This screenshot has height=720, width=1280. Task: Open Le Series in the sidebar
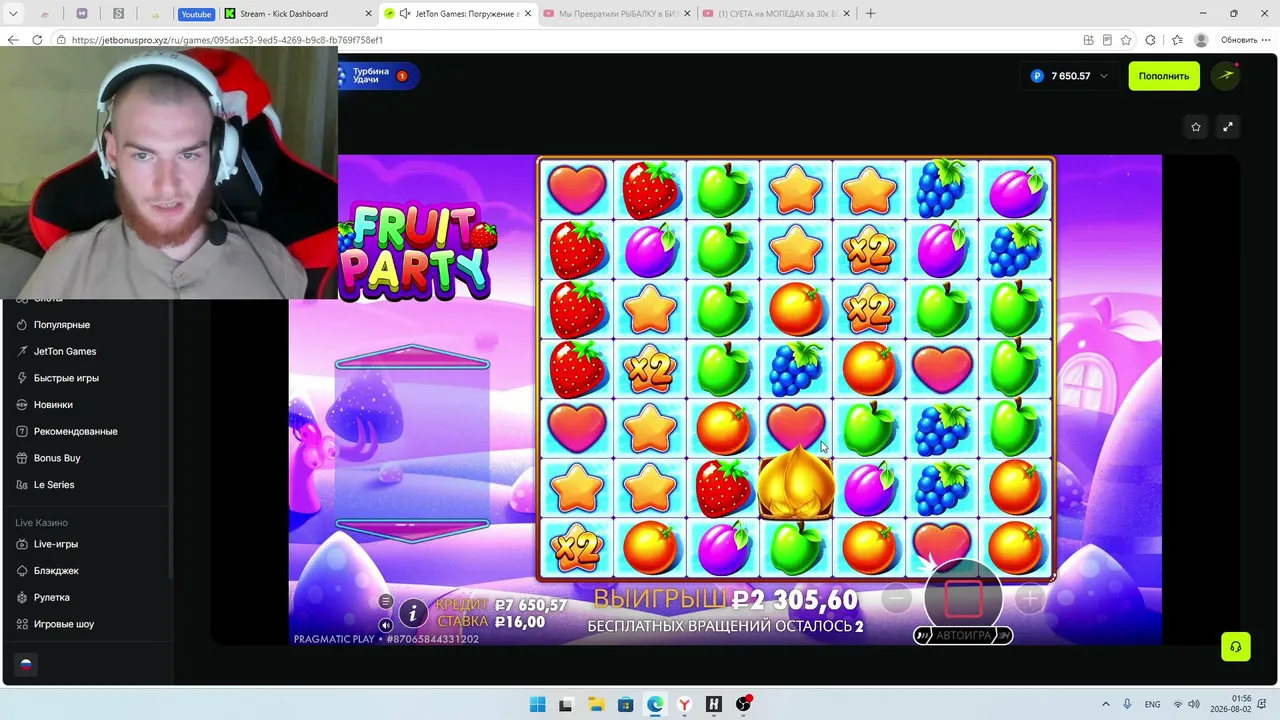click(54, 485)
